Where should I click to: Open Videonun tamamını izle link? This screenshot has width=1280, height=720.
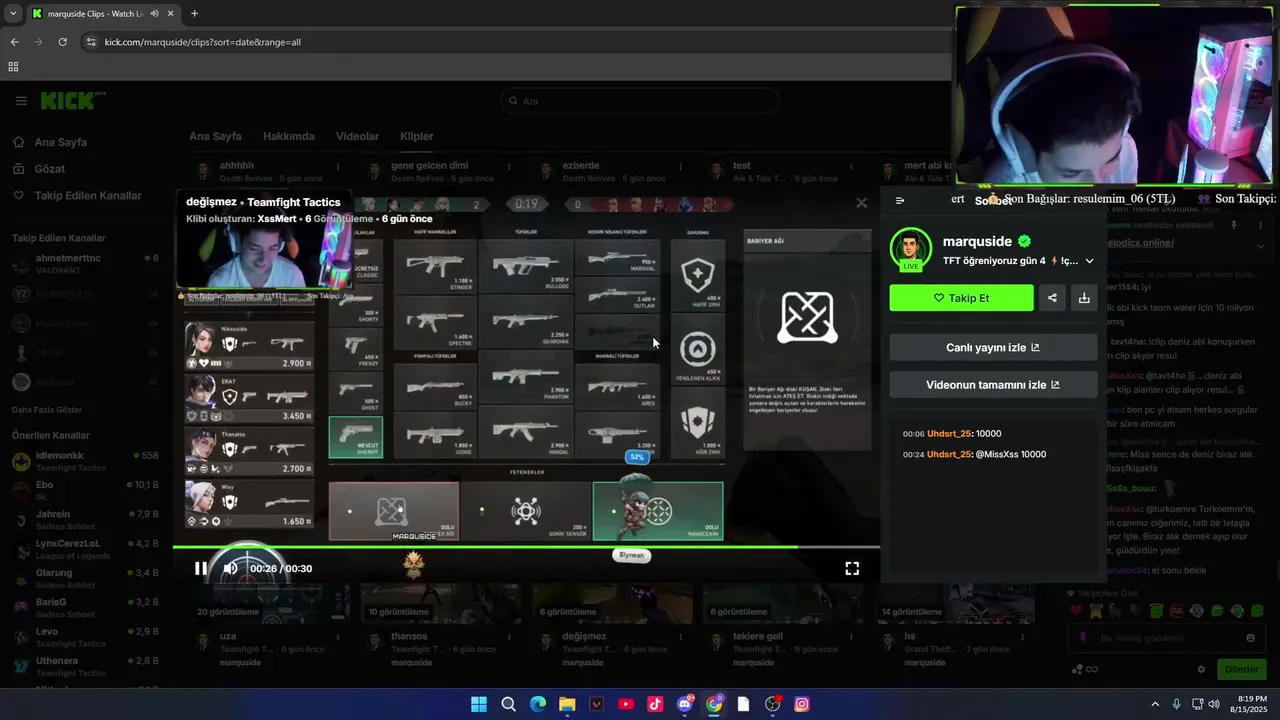[993, 385]
